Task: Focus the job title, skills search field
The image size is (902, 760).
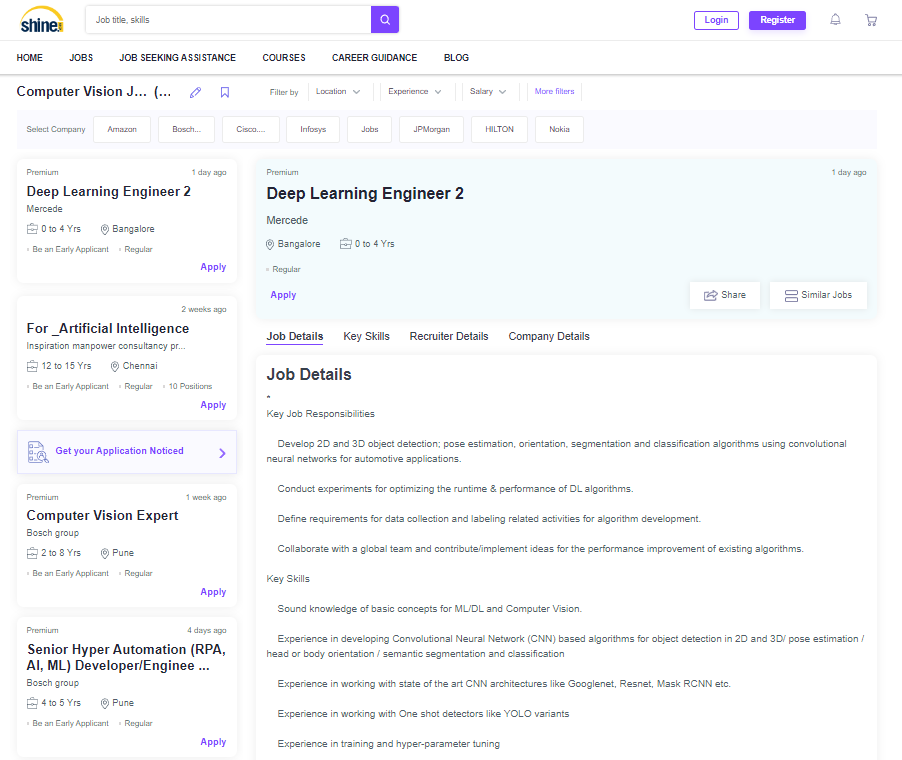Action: pyautogui.click(x=228, y=20)
